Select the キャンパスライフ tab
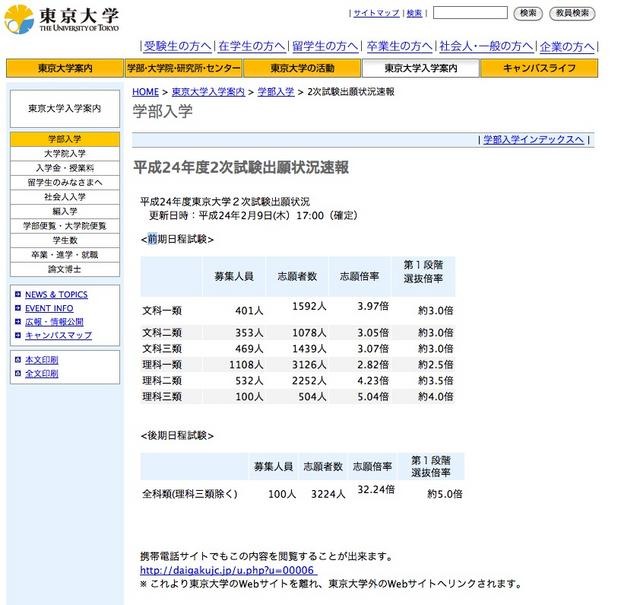640x605 pixels. (x=539, y=68)
